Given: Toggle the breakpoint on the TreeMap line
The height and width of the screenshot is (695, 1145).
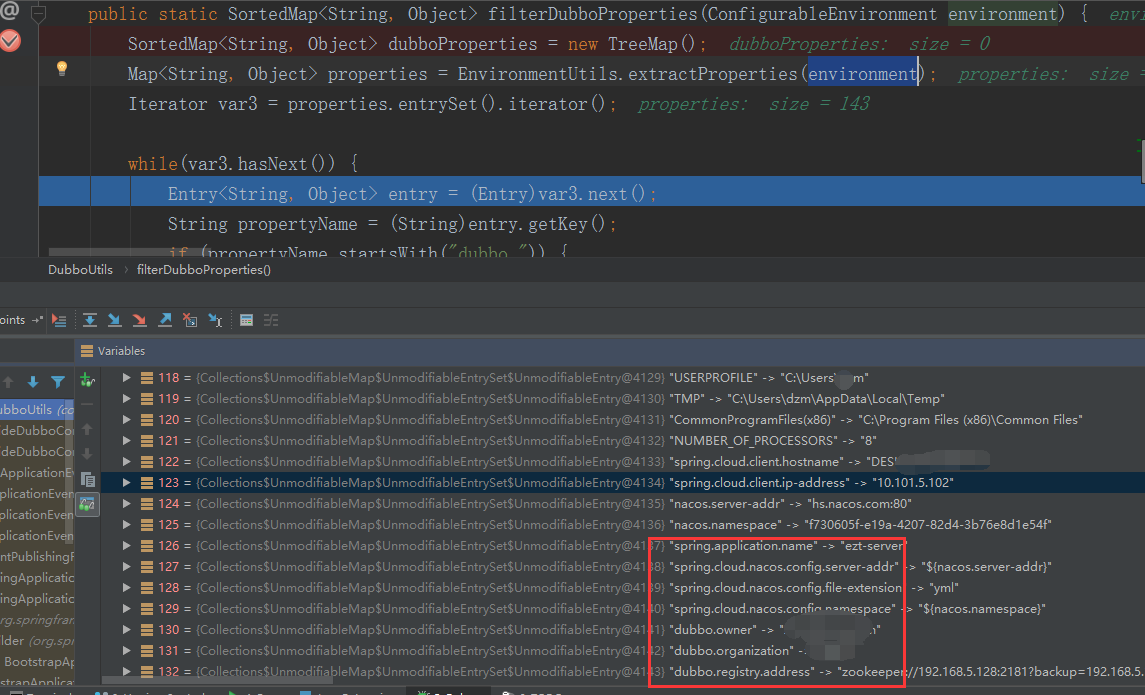Looking at the screenshot, I should pos(10,41).
